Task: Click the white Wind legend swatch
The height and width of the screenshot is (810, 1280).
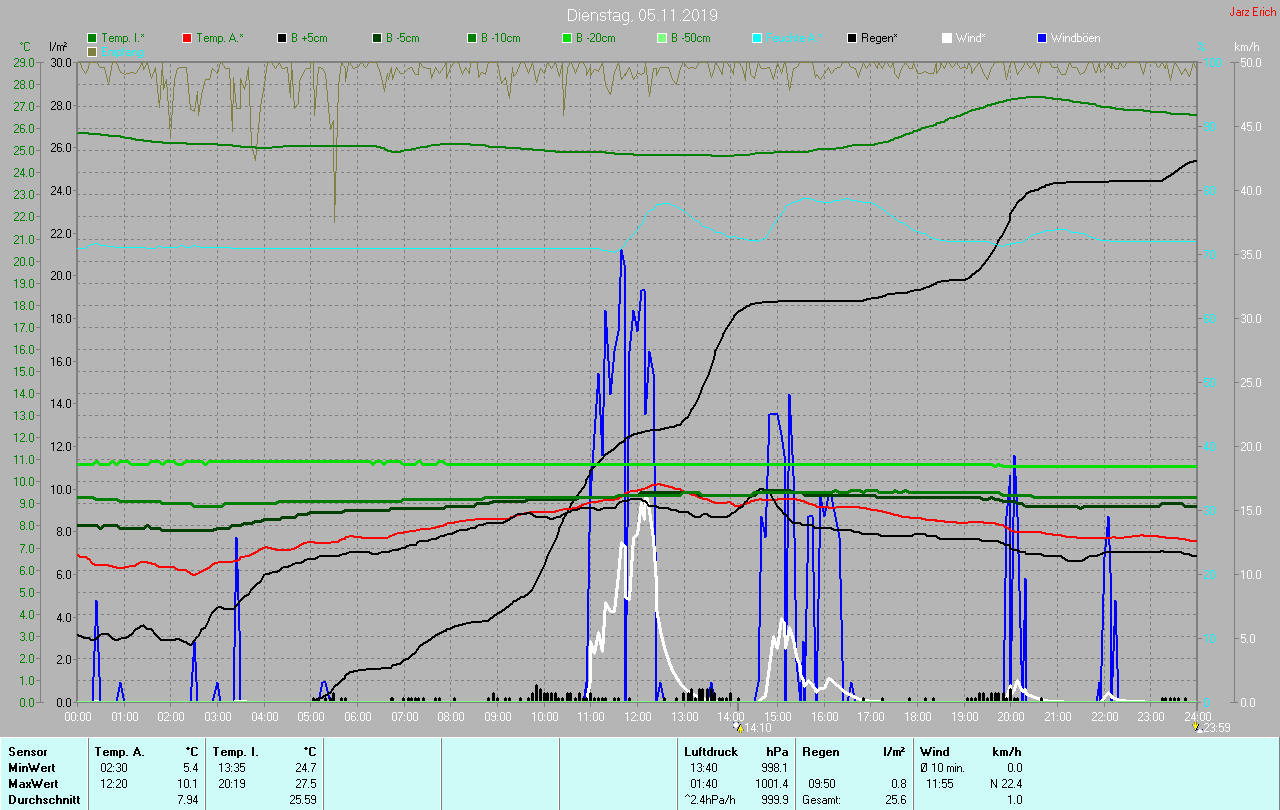Action: coord(947,38)
